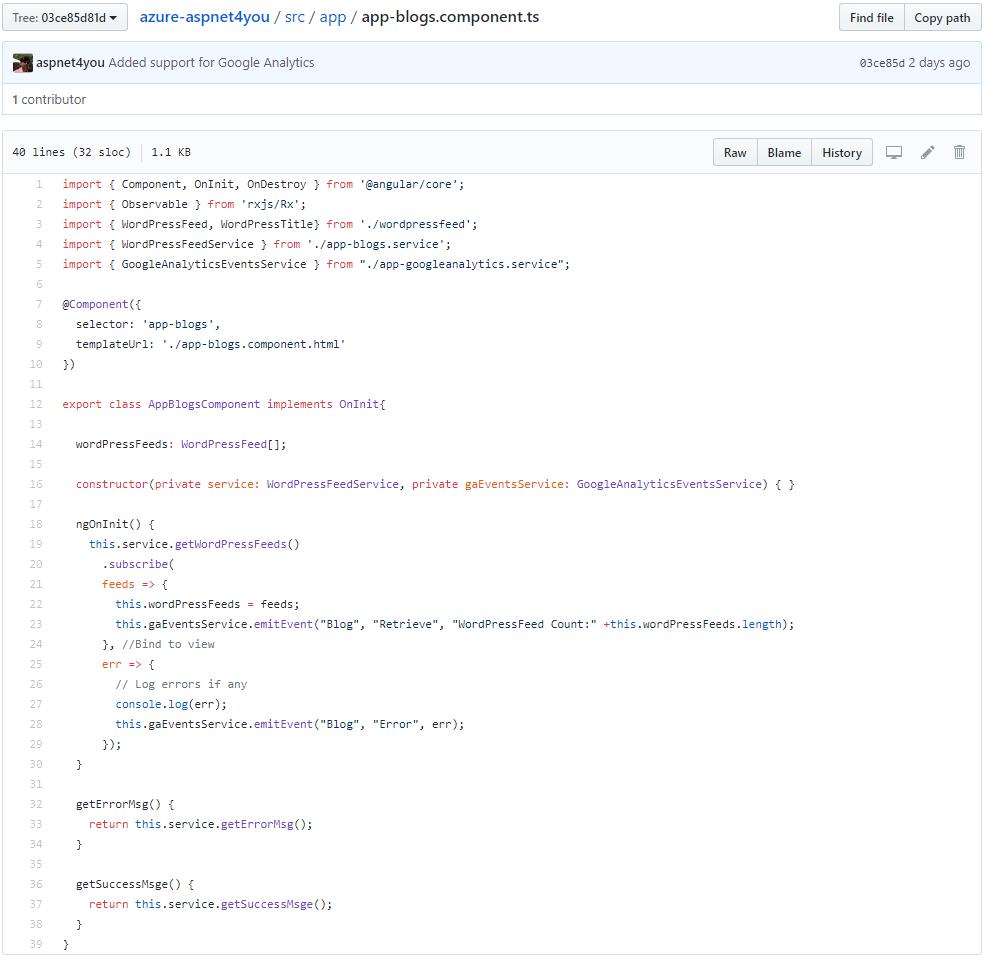The height and width of the screenshot is (959, 986).
Task: Select line number 7
Action: 39,304
